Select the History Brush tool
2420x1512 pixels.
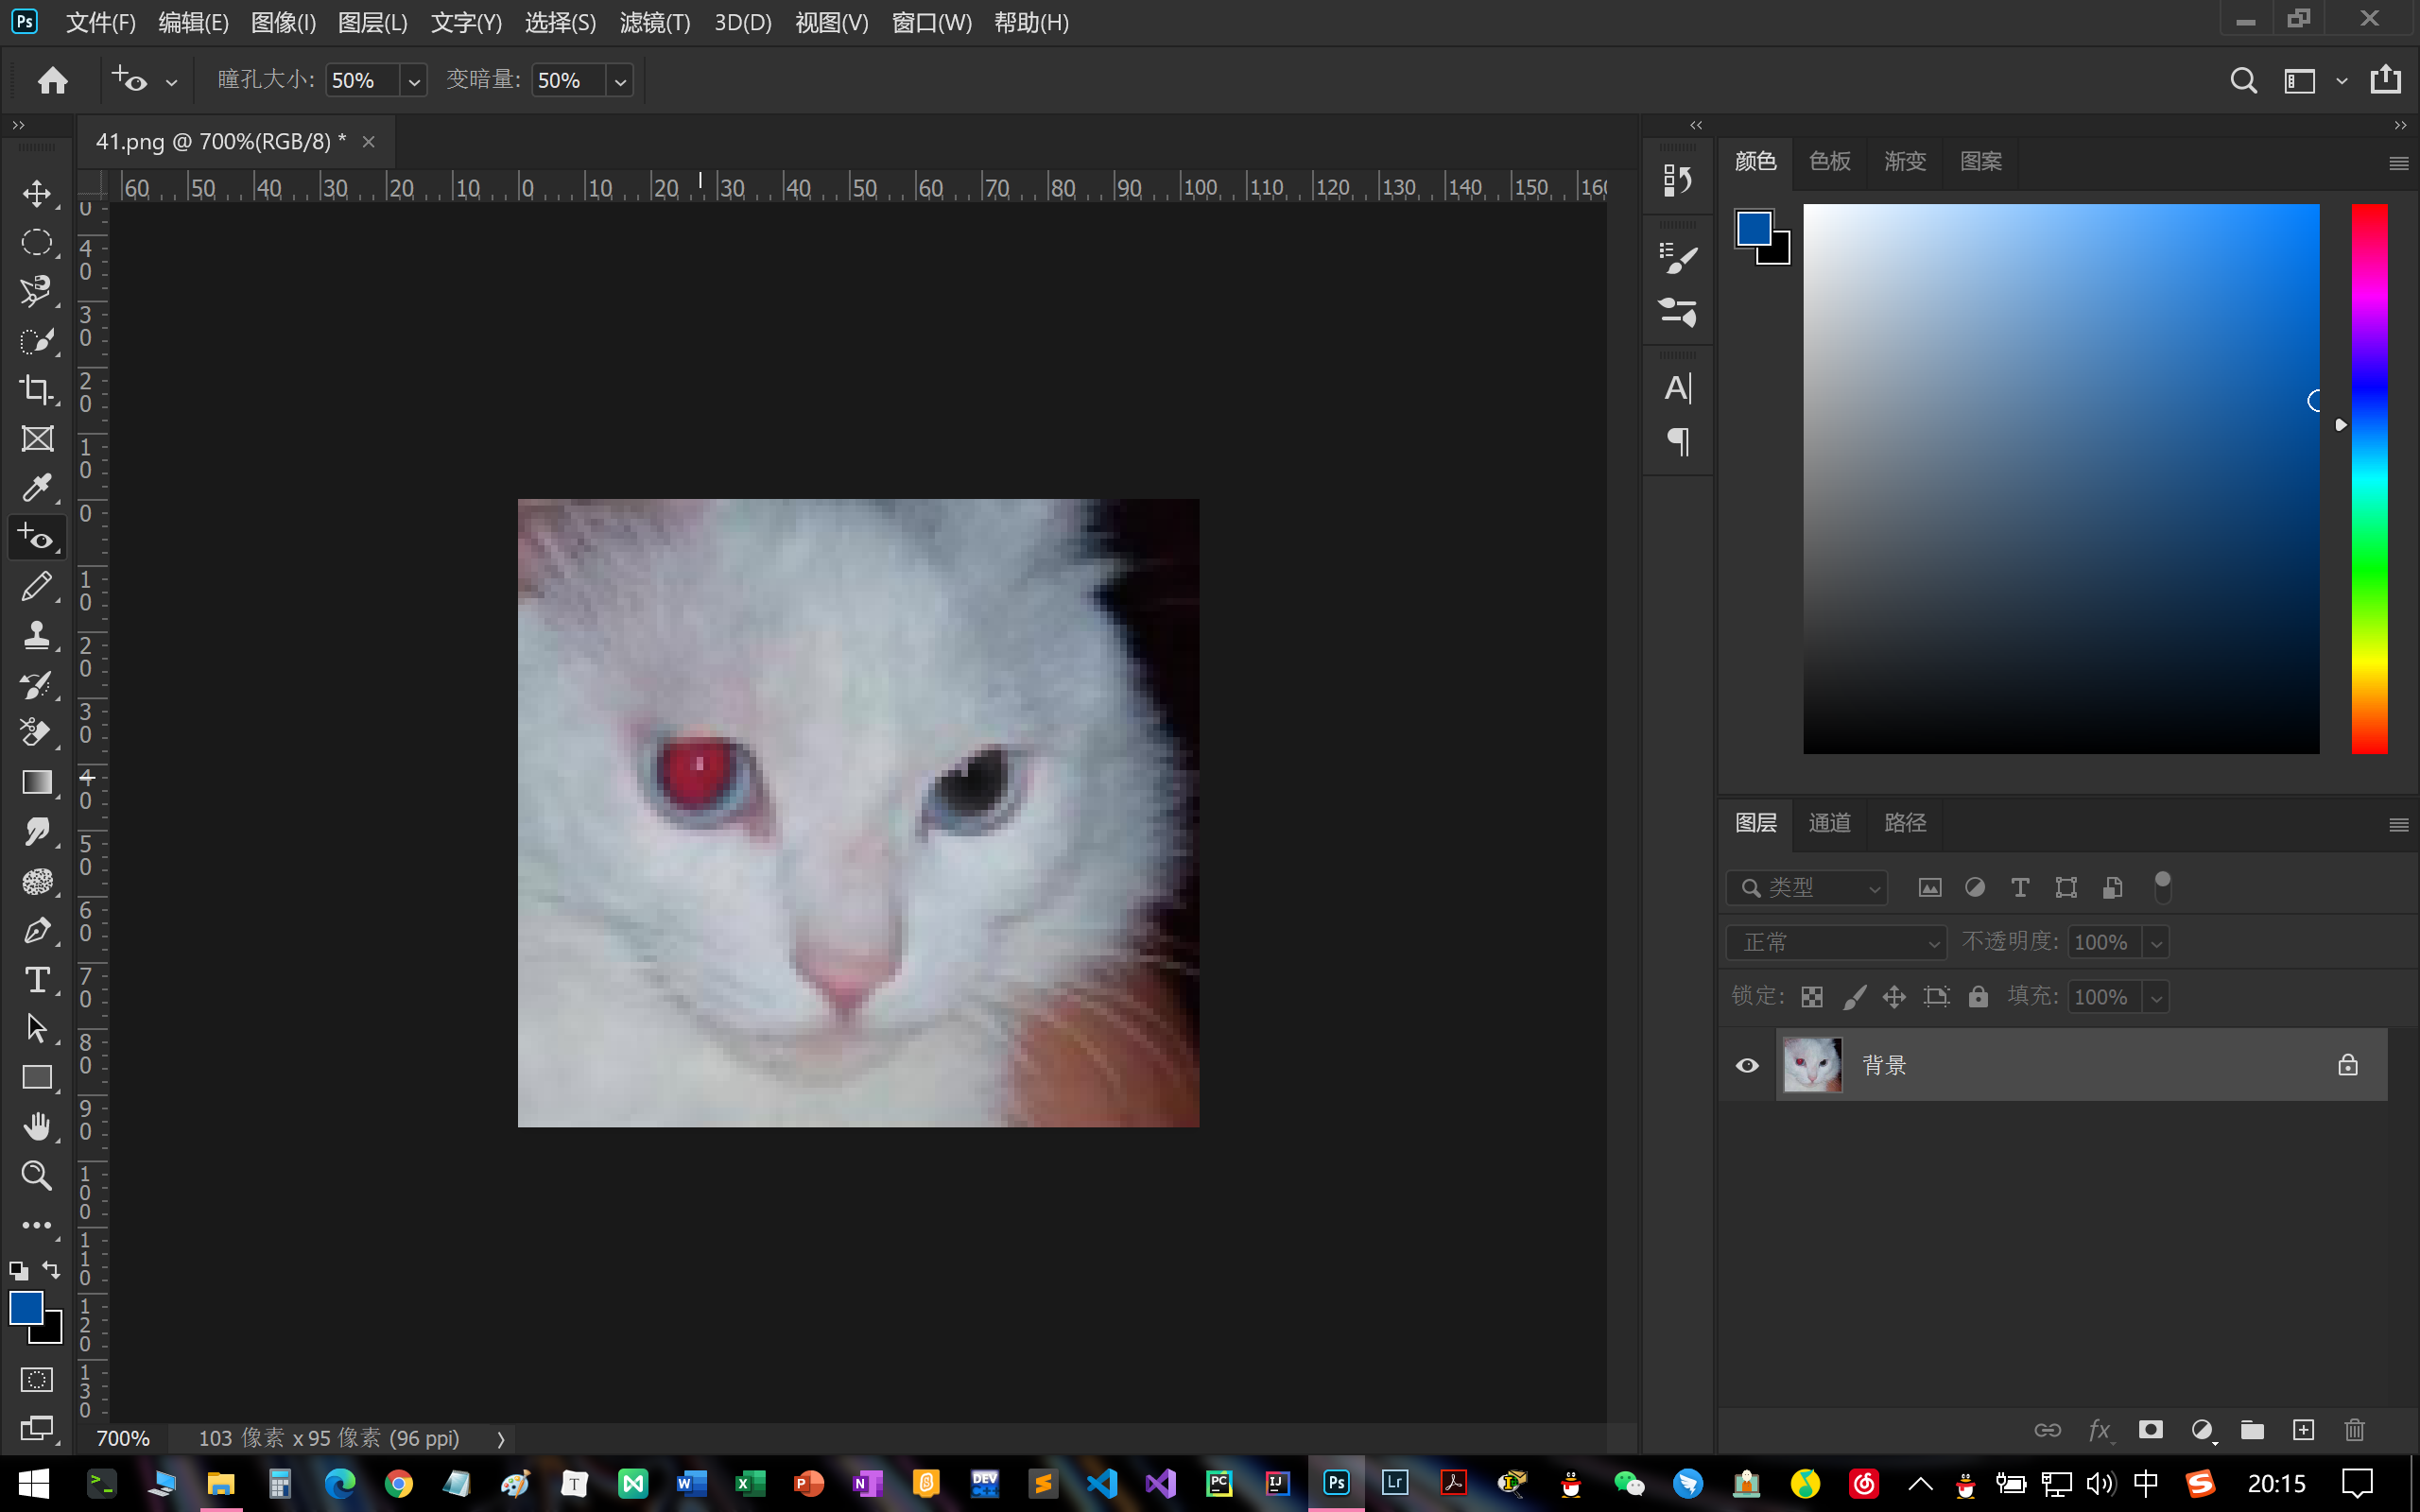click(37, 684)
